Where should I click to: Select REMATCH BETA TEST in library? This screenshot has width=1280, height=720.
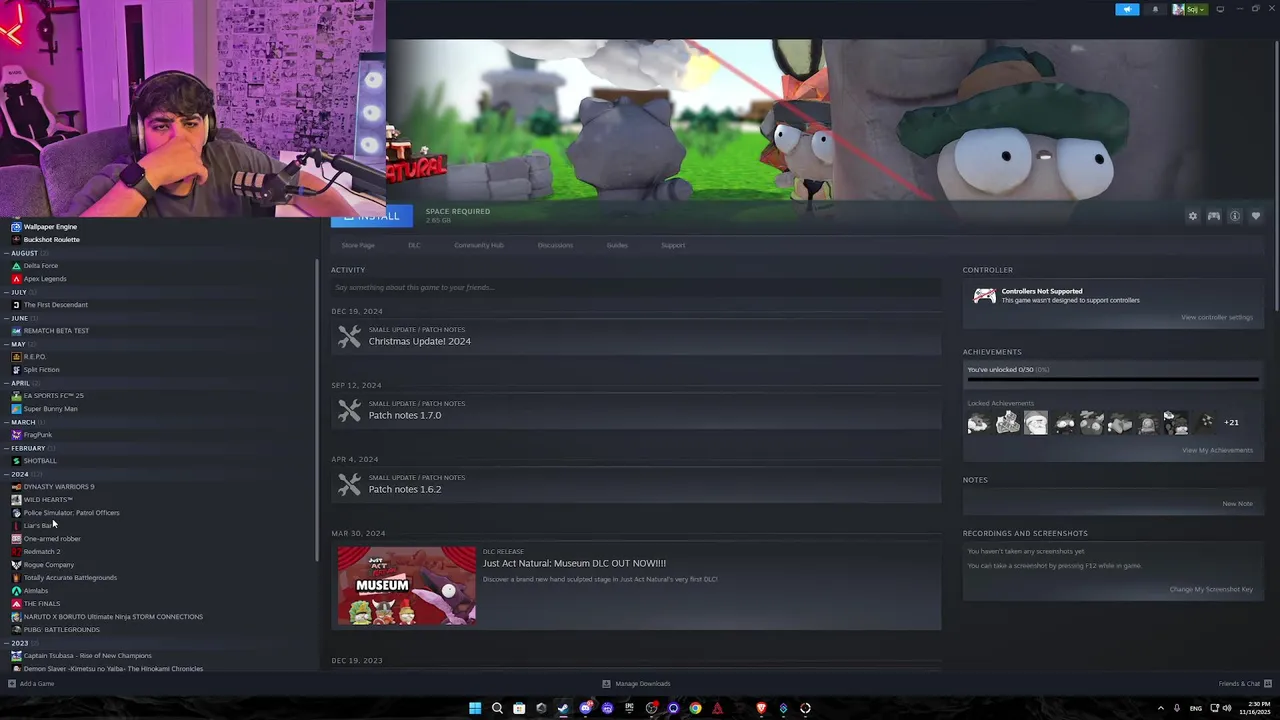(x=56, y=331)
